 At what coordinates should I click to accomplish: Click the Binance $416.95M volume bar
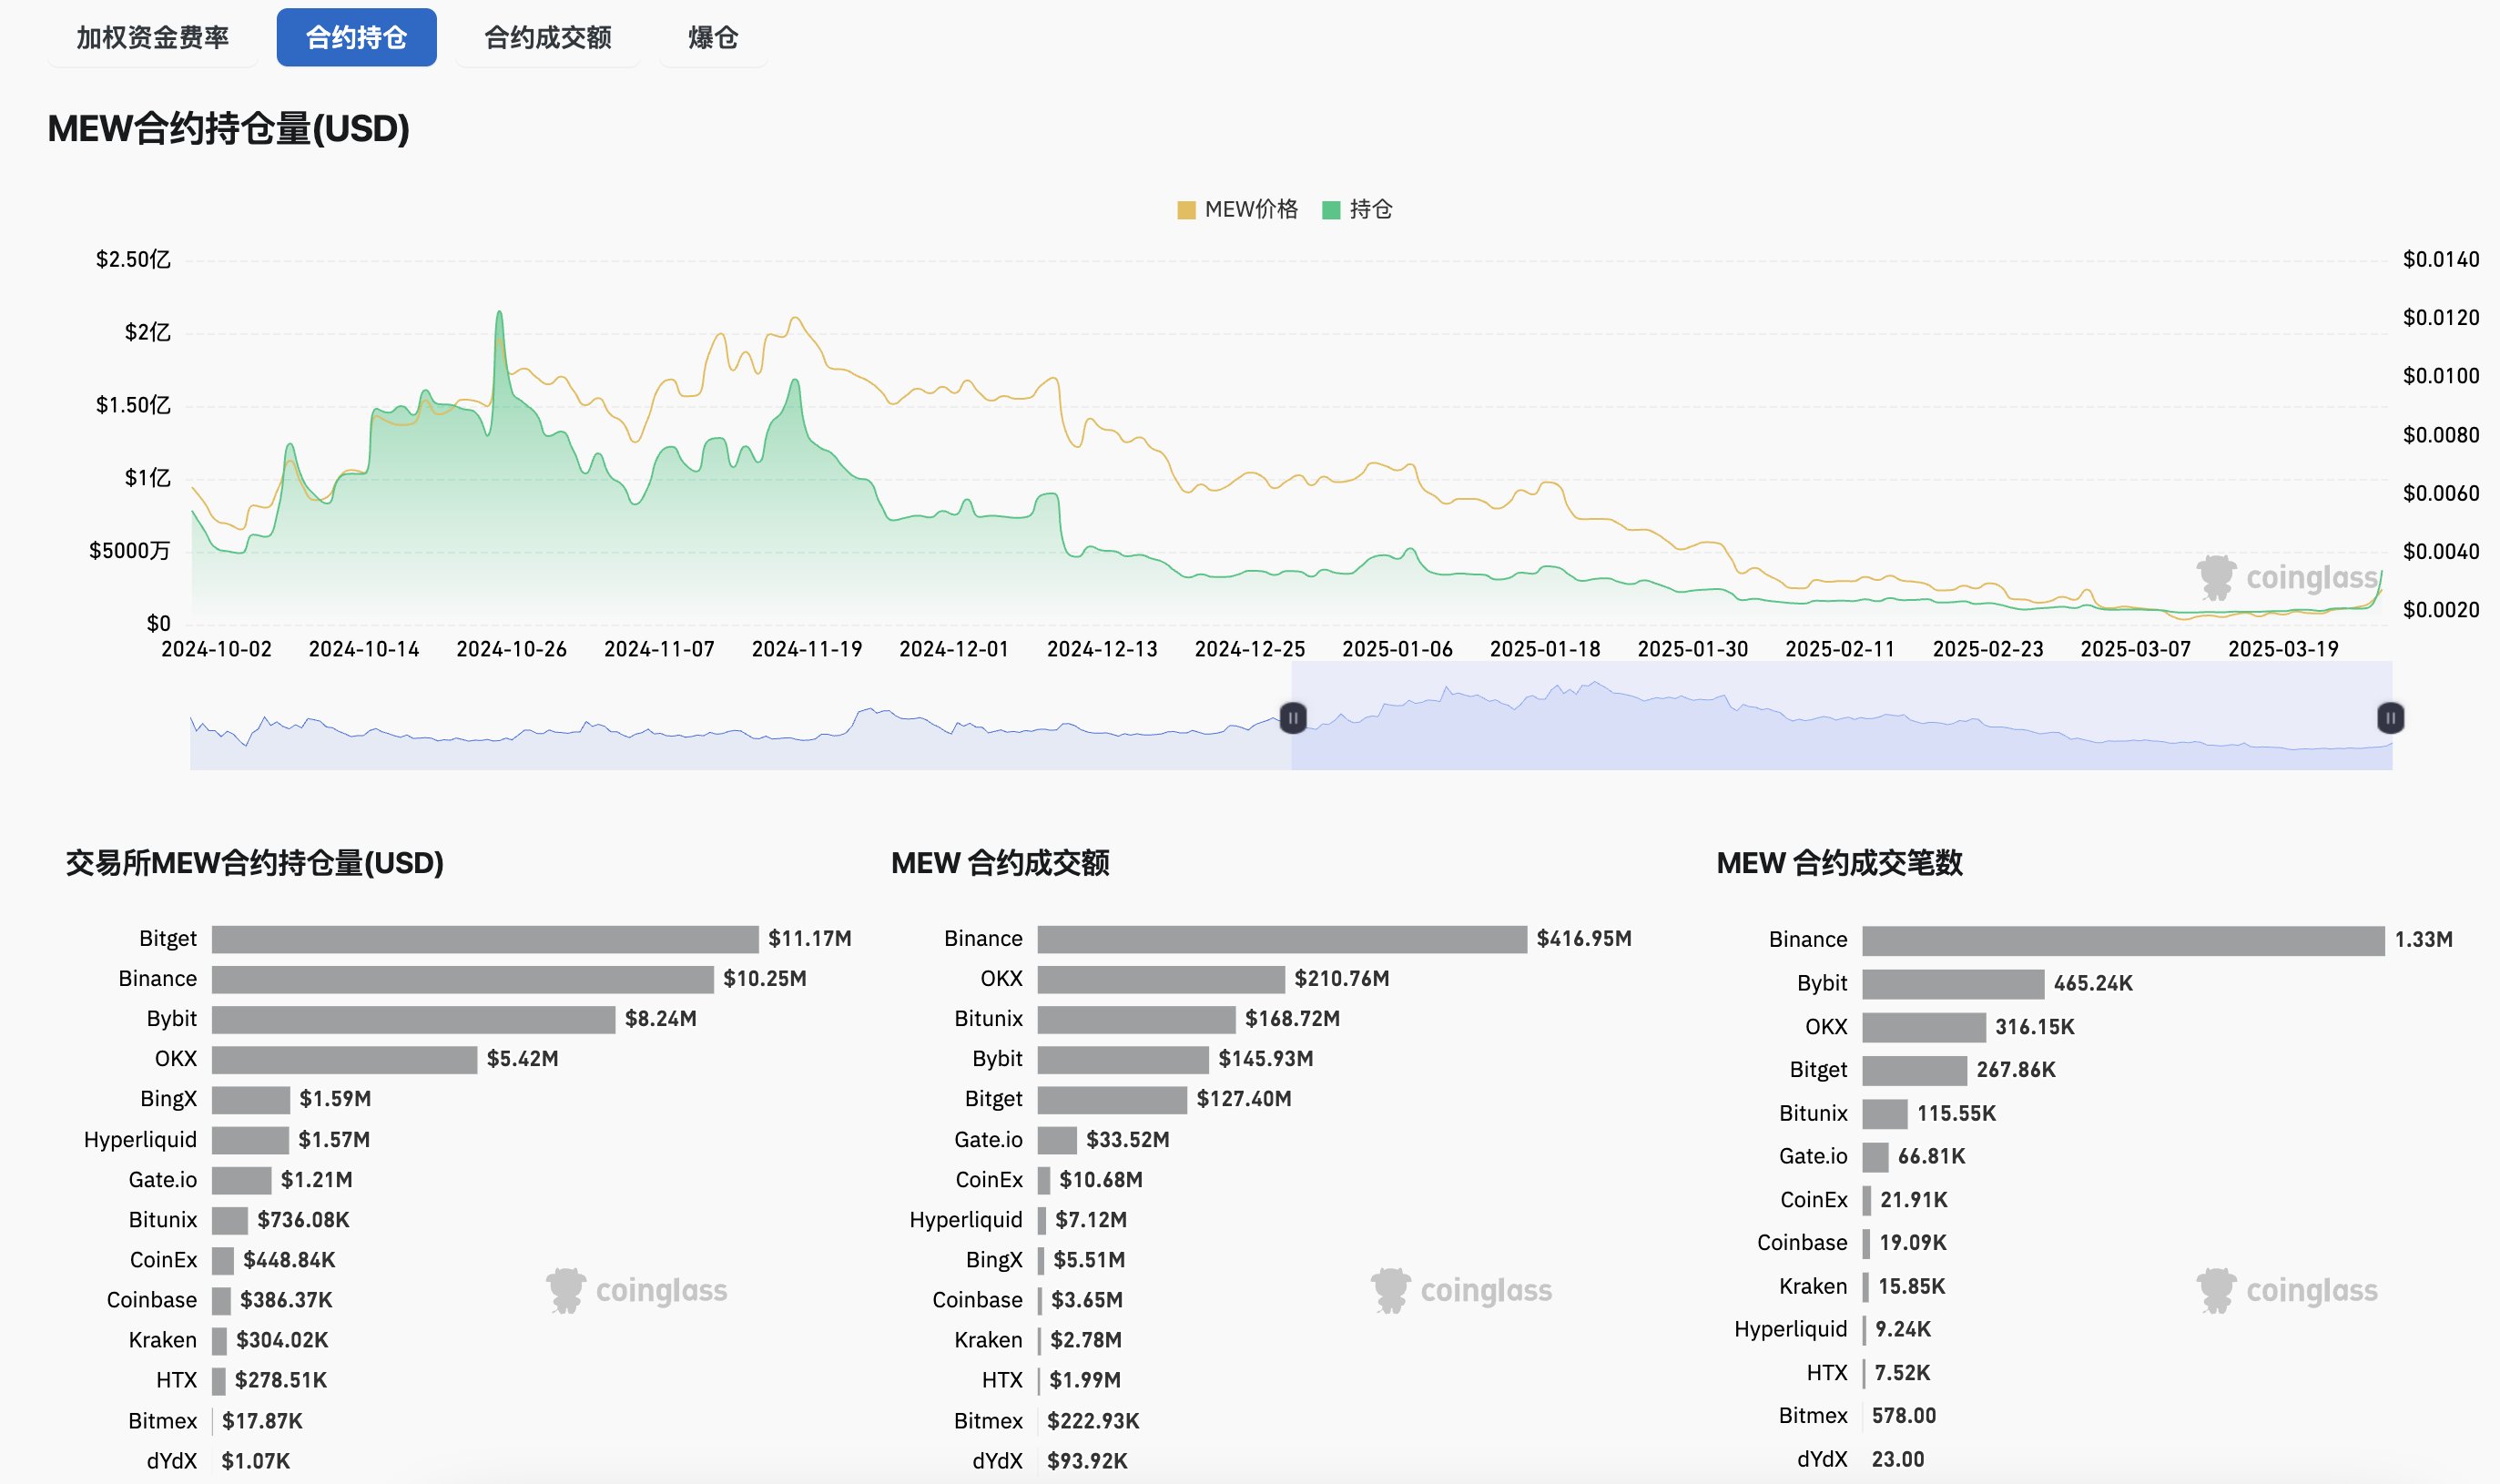tap(1282, 939)
